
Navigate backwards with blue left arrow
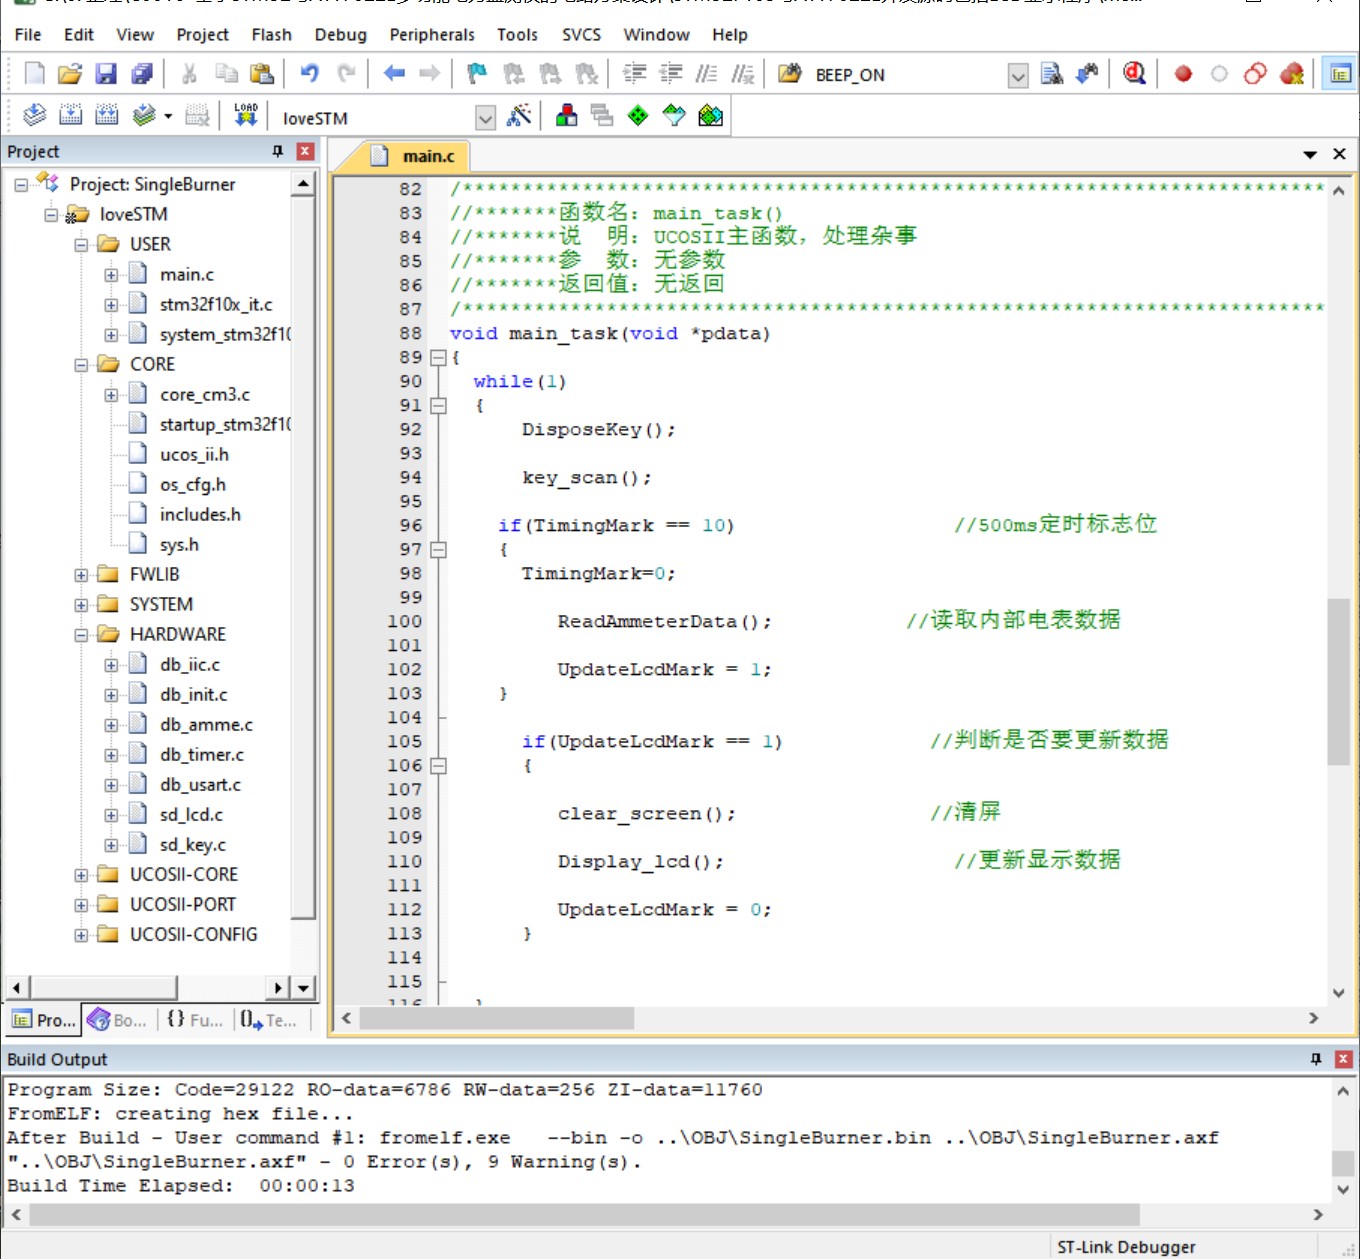click(x=394, y=74)
